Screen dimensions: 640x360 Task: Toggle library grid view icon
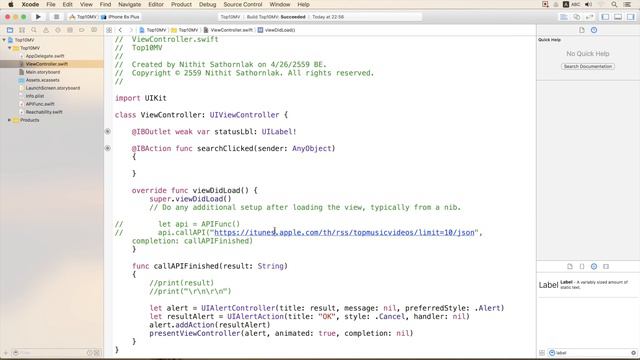(542, 353)
